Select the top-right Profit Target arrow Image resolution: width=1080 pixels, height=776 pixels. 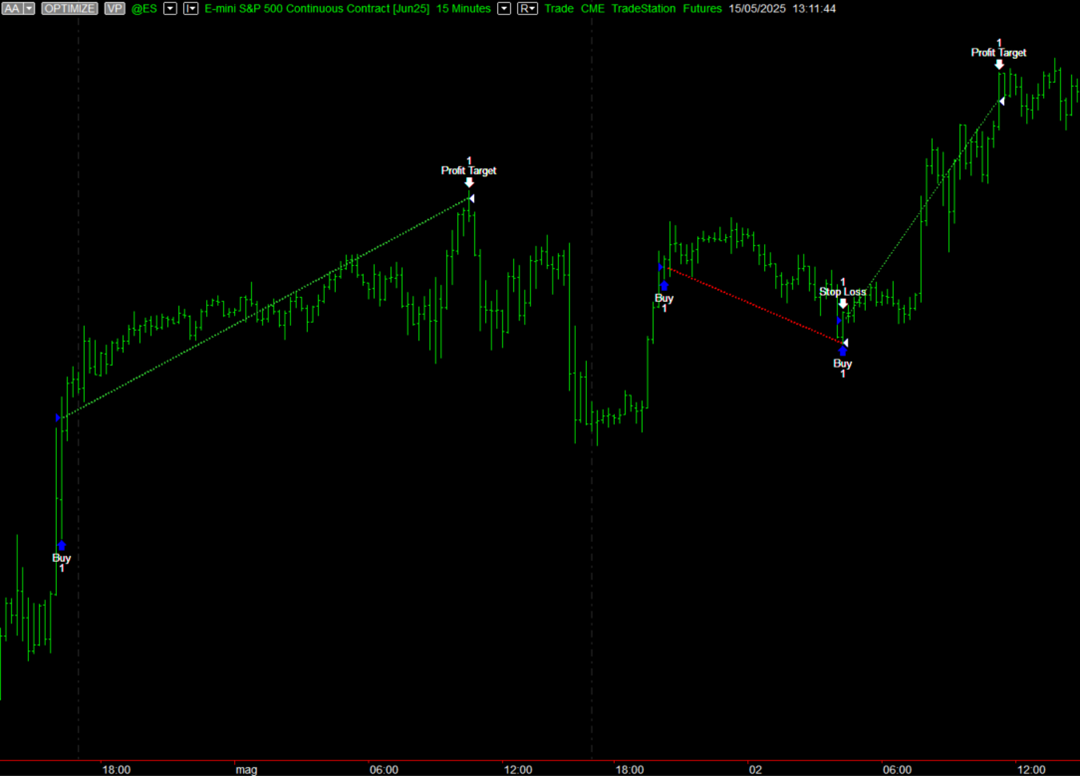(999, 64)
